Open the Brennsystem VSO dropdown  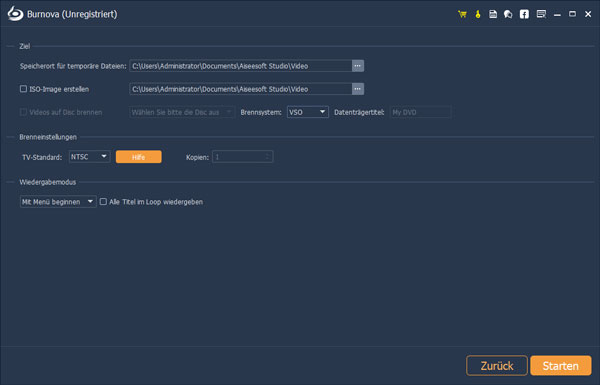pos(308,112)
